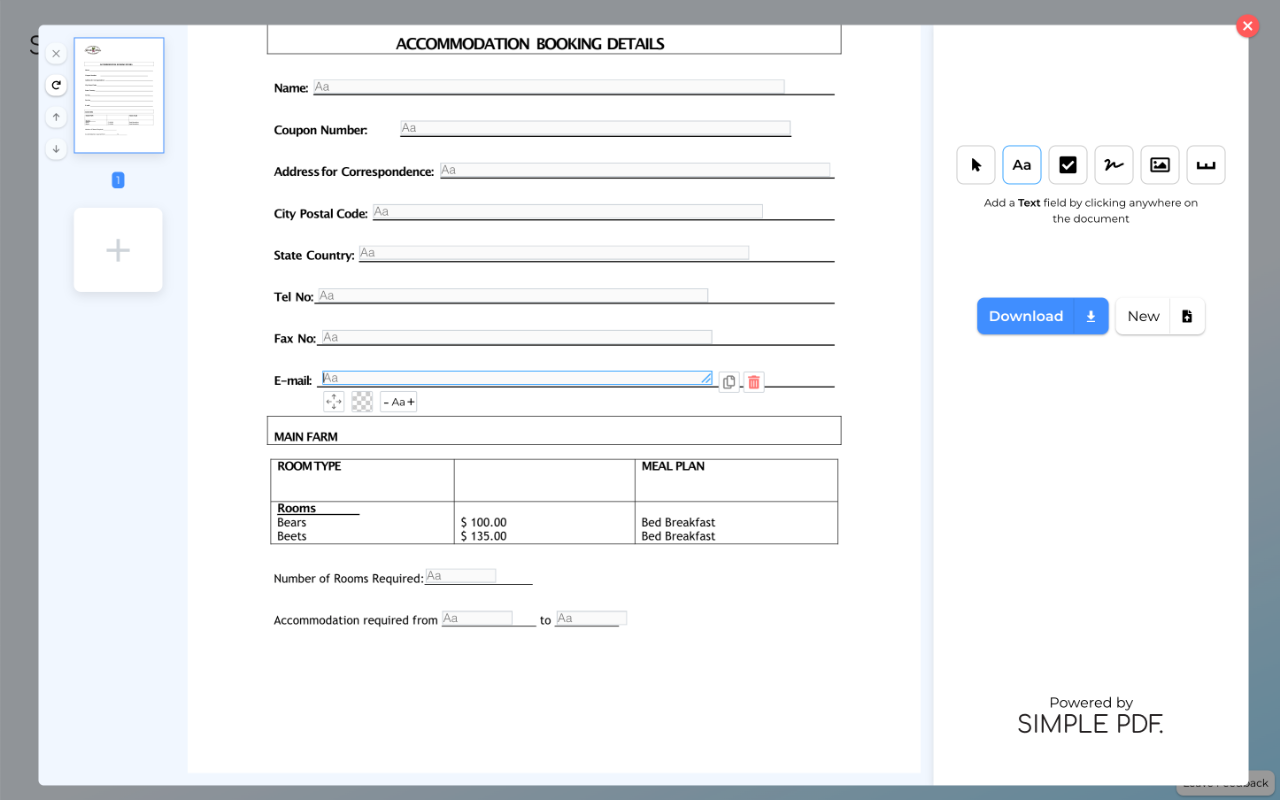This screenshot has width=1280, height=800.
Task: Click the underlined "Rooms" label
Action: coord(297,508)
